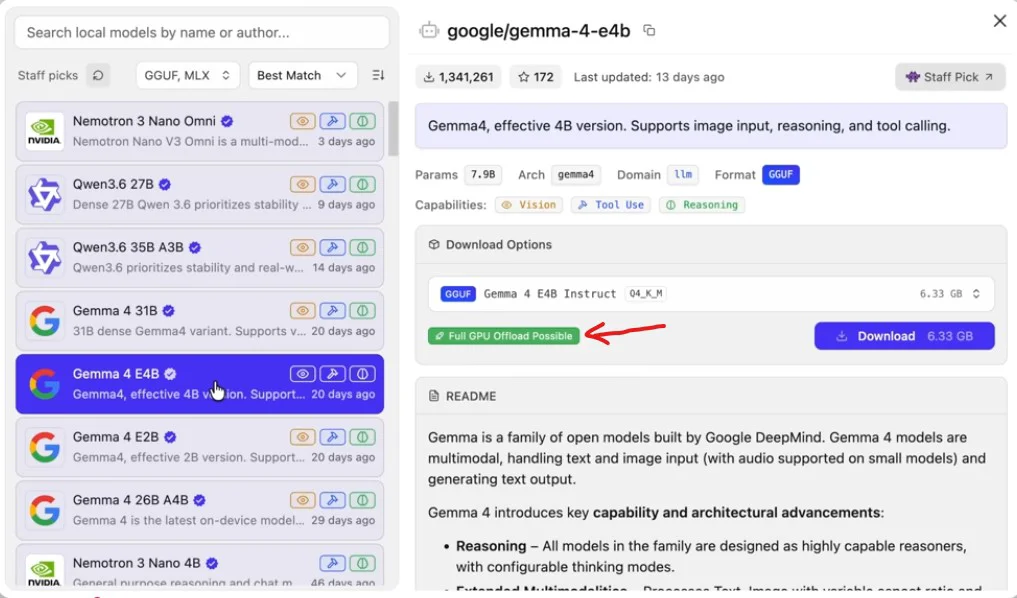The image size is (1017, 598).
Task: Click the Last updated: 13 days ago text
Action: click(649, 77)
